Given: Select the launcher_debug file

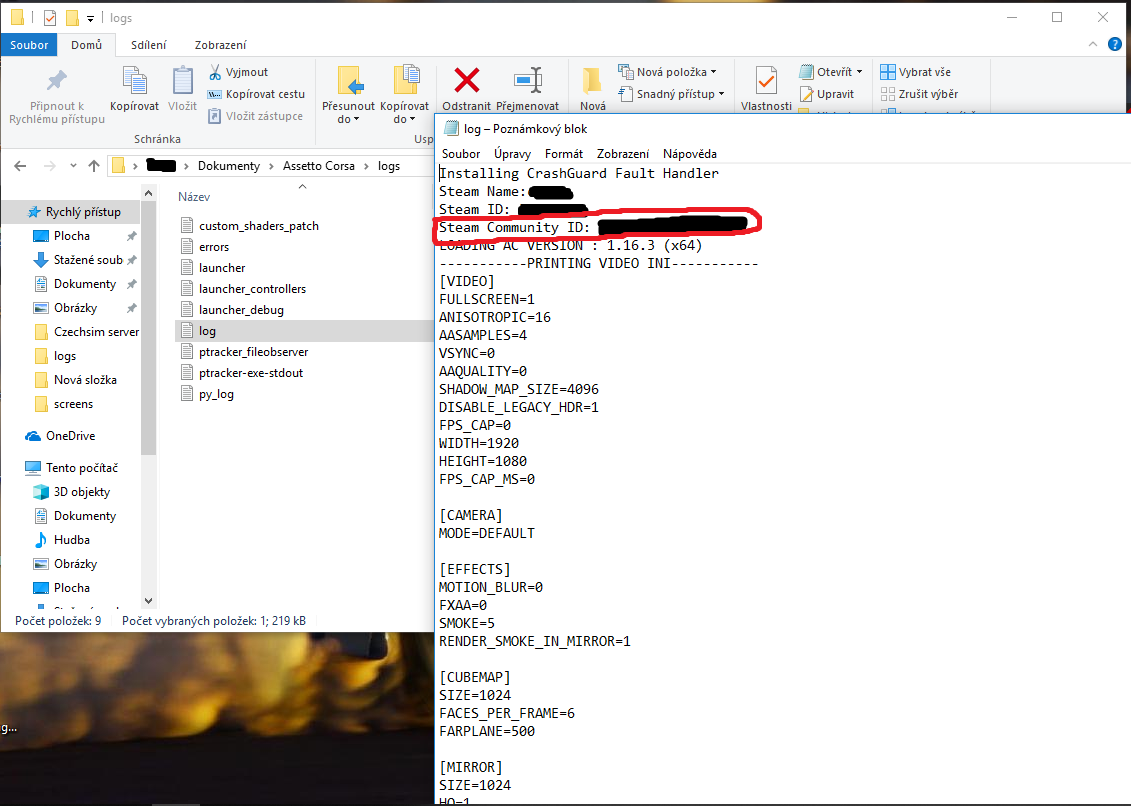Looking at the screenshot, I should click(x=232, y=310).
